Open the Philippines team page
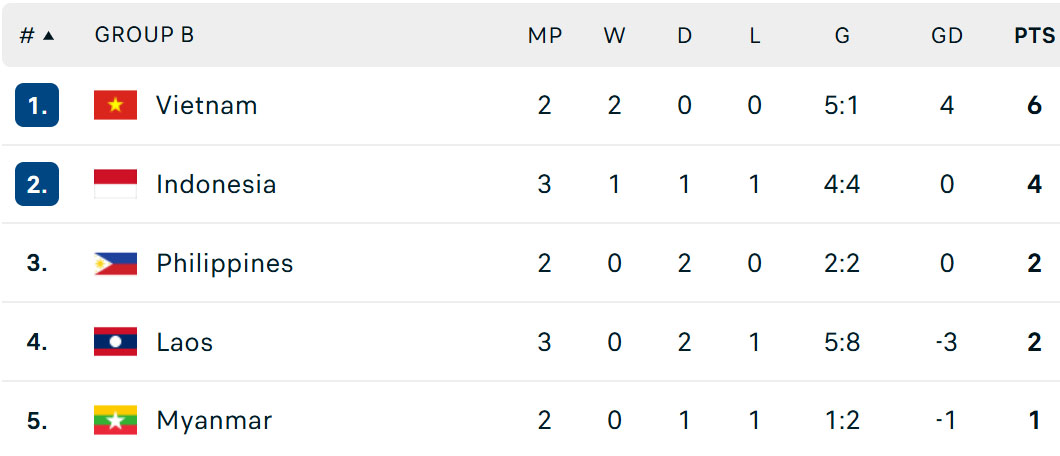Screen dimensions: 1060x456 coord(225,263)
